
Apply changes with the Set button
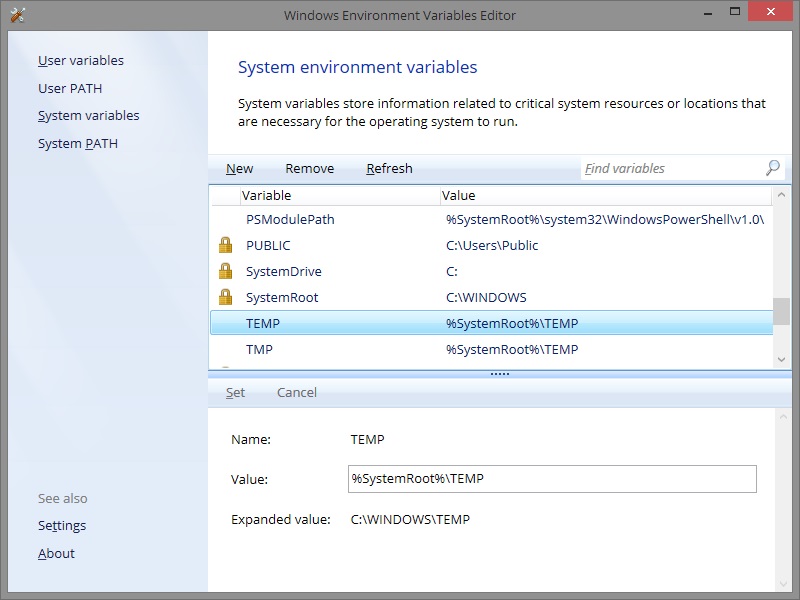coord(235,392)
